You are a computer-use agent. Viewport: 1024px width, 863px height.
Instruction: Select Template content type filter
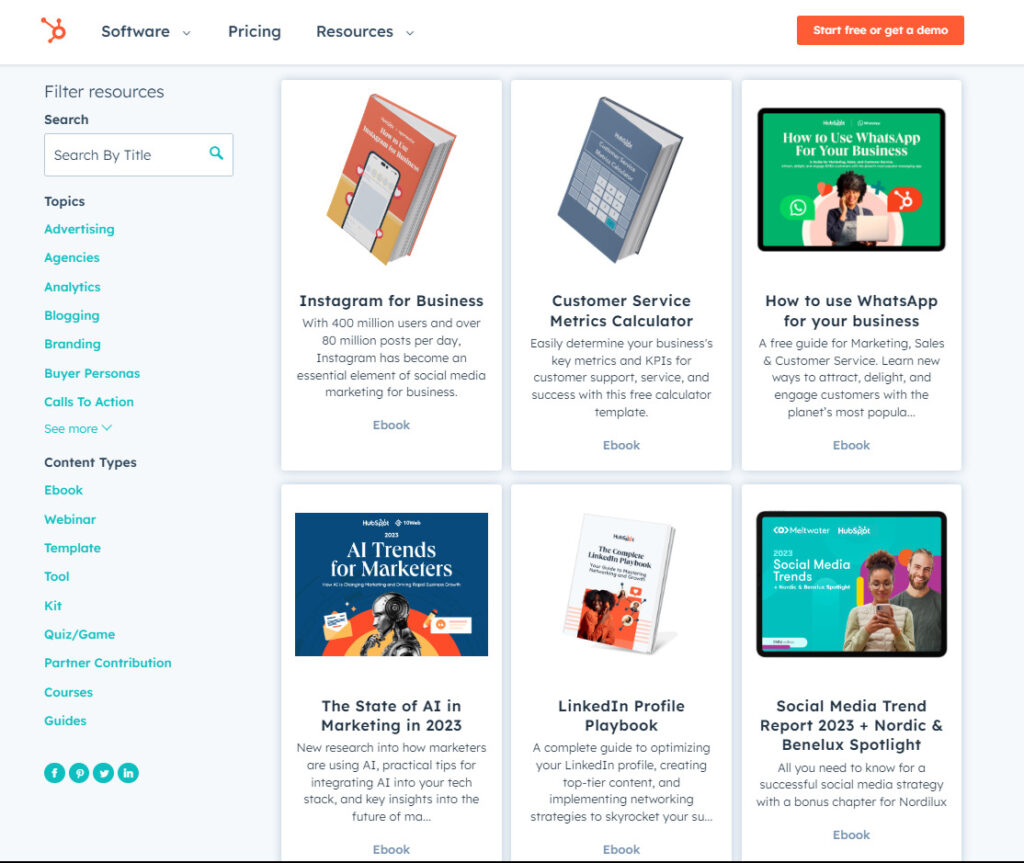[72, 548]
